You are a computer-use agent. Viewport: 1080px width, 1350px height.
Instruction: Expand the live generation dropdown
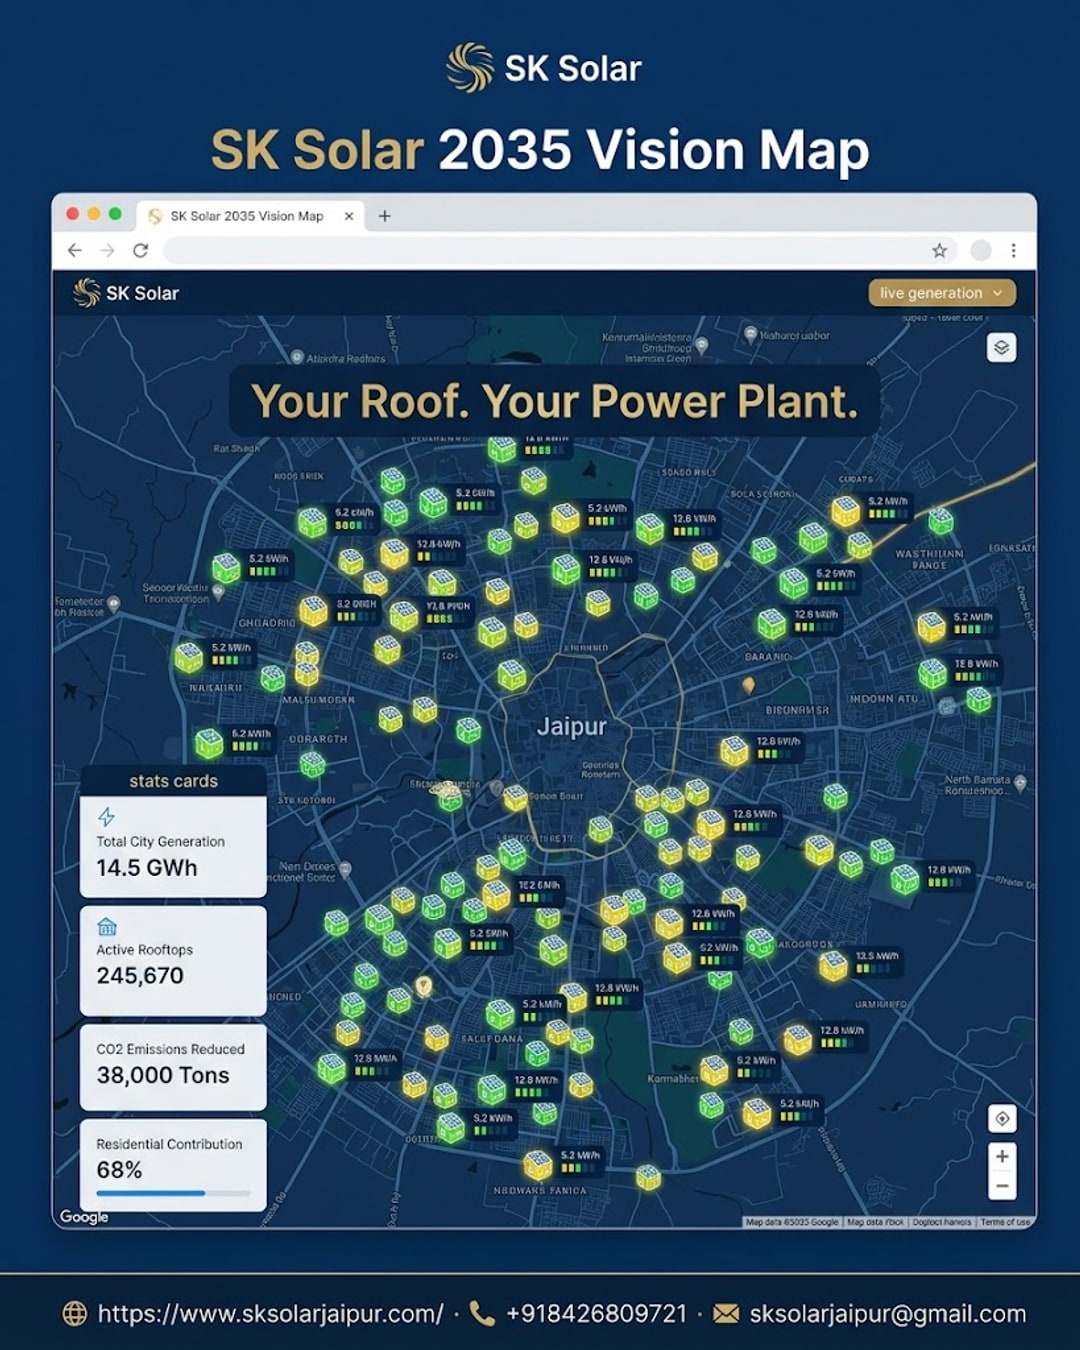[942, 293]
